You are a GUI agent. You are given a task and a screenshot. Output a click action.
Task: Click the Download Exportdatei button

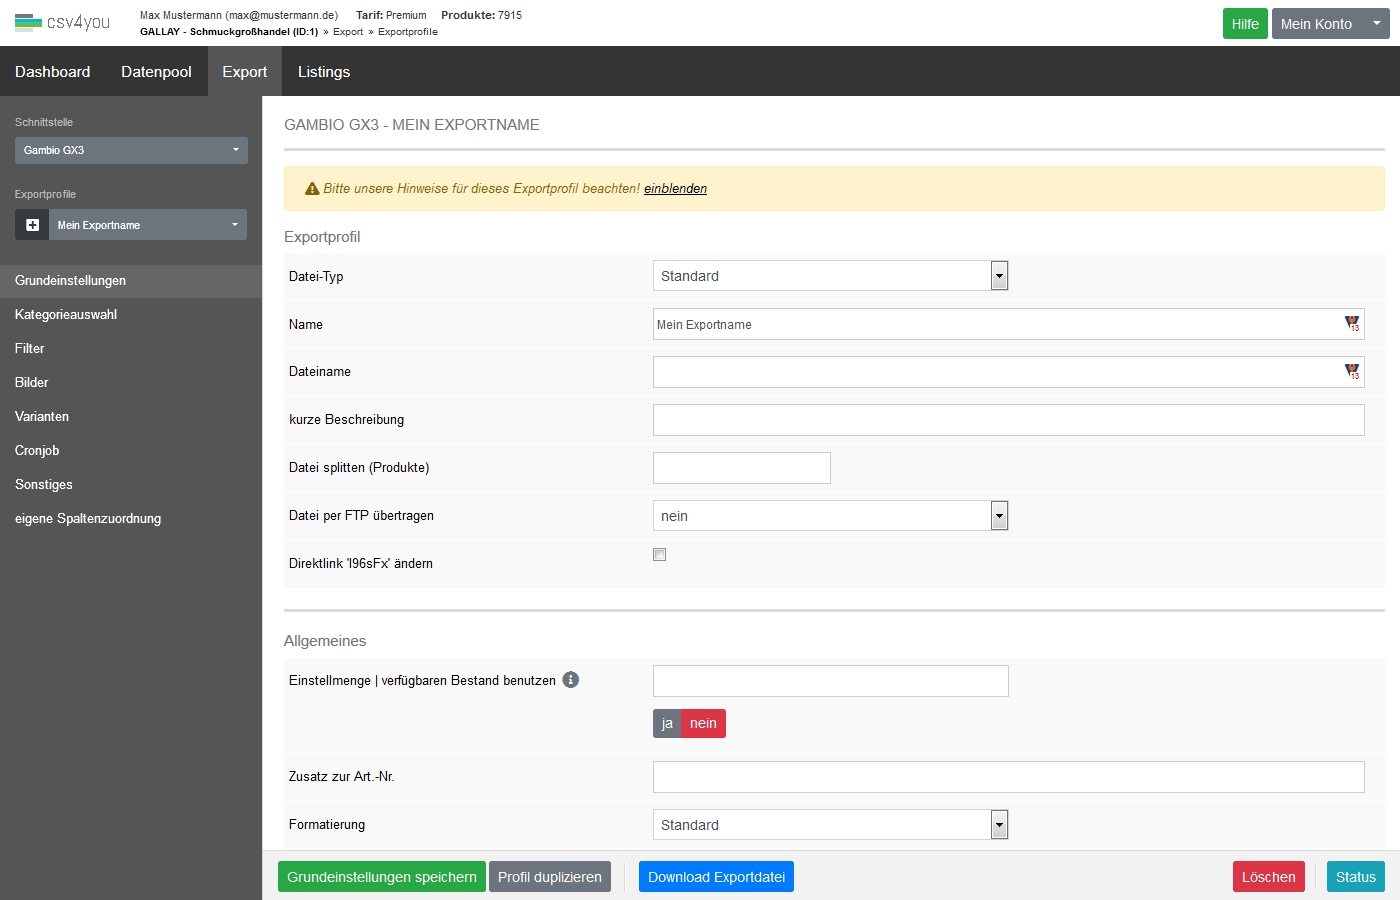(x=716, y=877)
